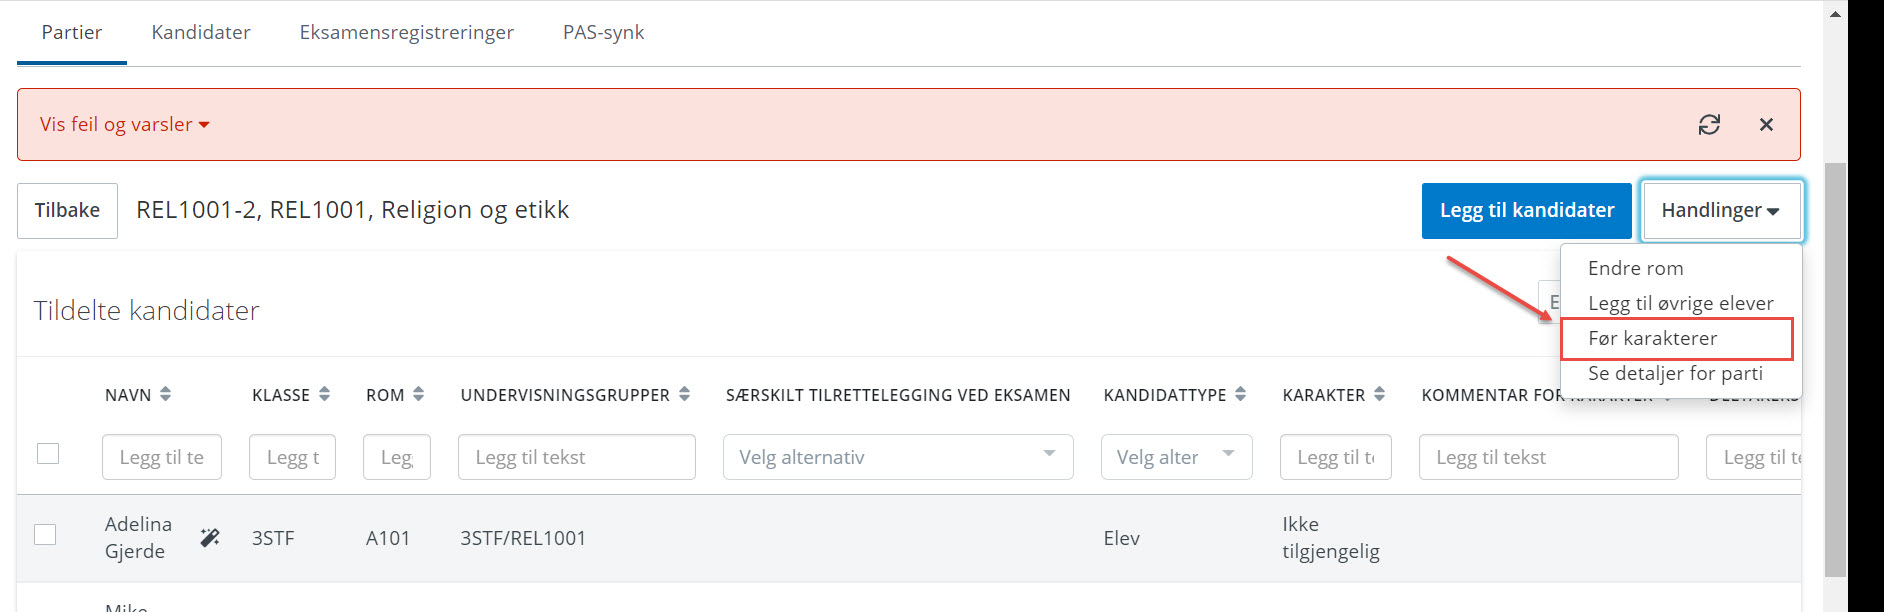Select the checkbox for Adelina Gjerde
The height and width of the screenshot is (612, 1884).
tap(45, 535)
